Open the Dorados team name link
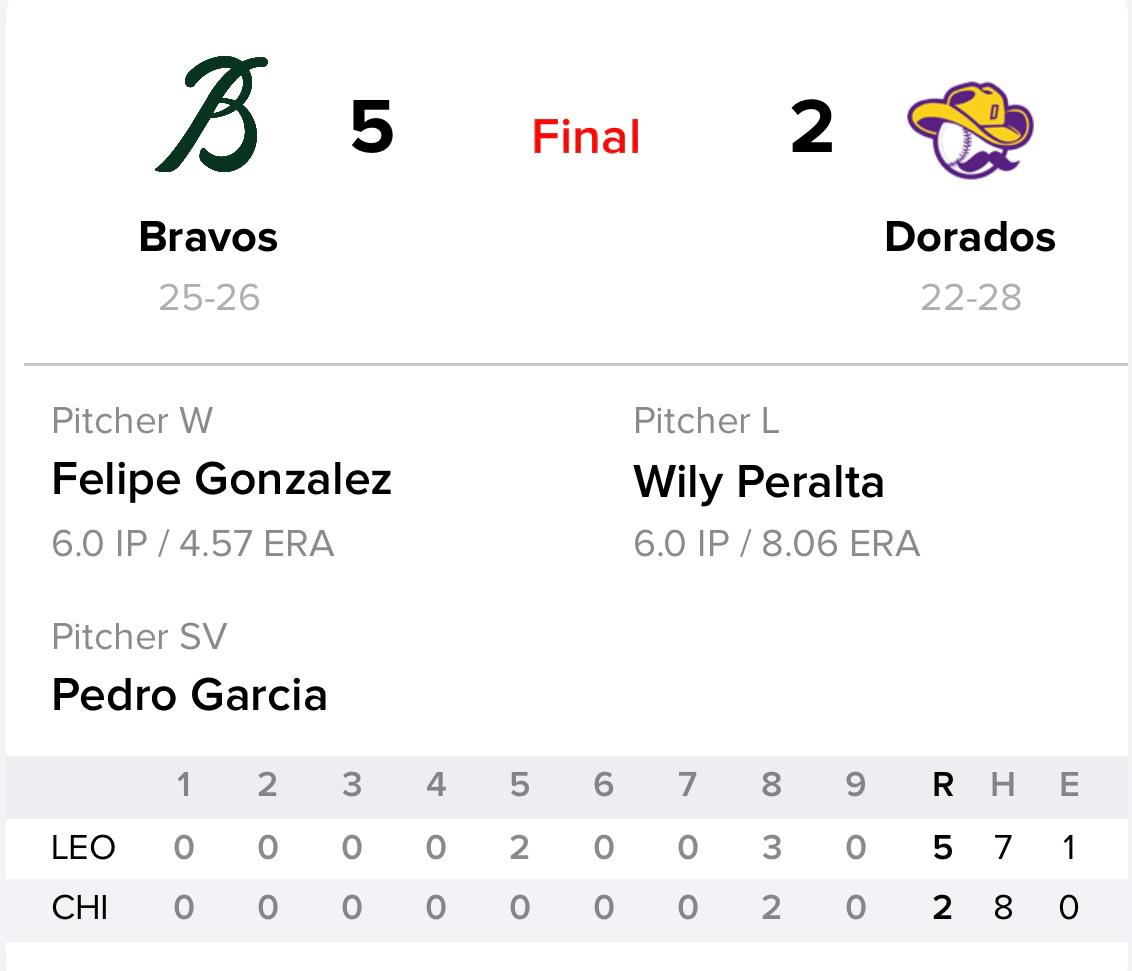1132x971 pixels. tap(970, 238)
